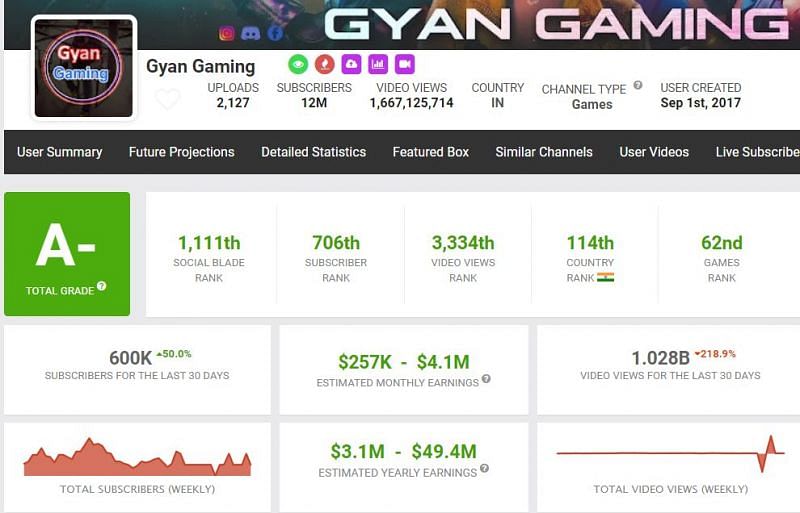The width and height of the screenshot is (800, 513).
Task: Click the 1,111th Social Blade rank
Action: [x=209, y=243]
